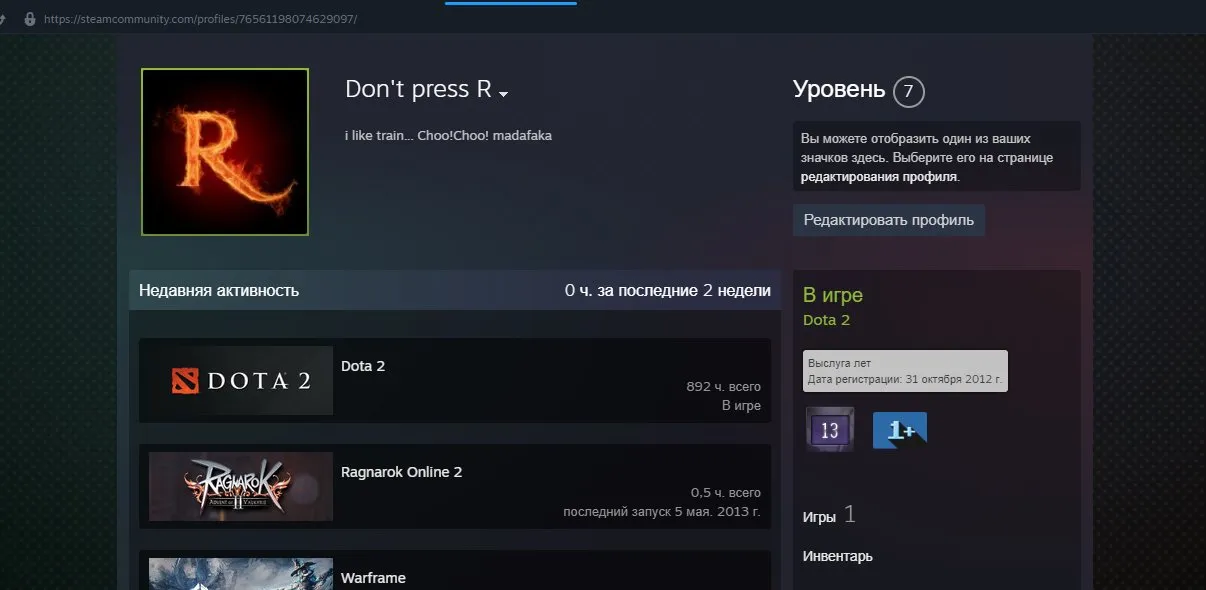Image resolution: width=1206 pixels, height=590 pixels.
Task: Open the Инвентарь inventory link
Action: 837,556
